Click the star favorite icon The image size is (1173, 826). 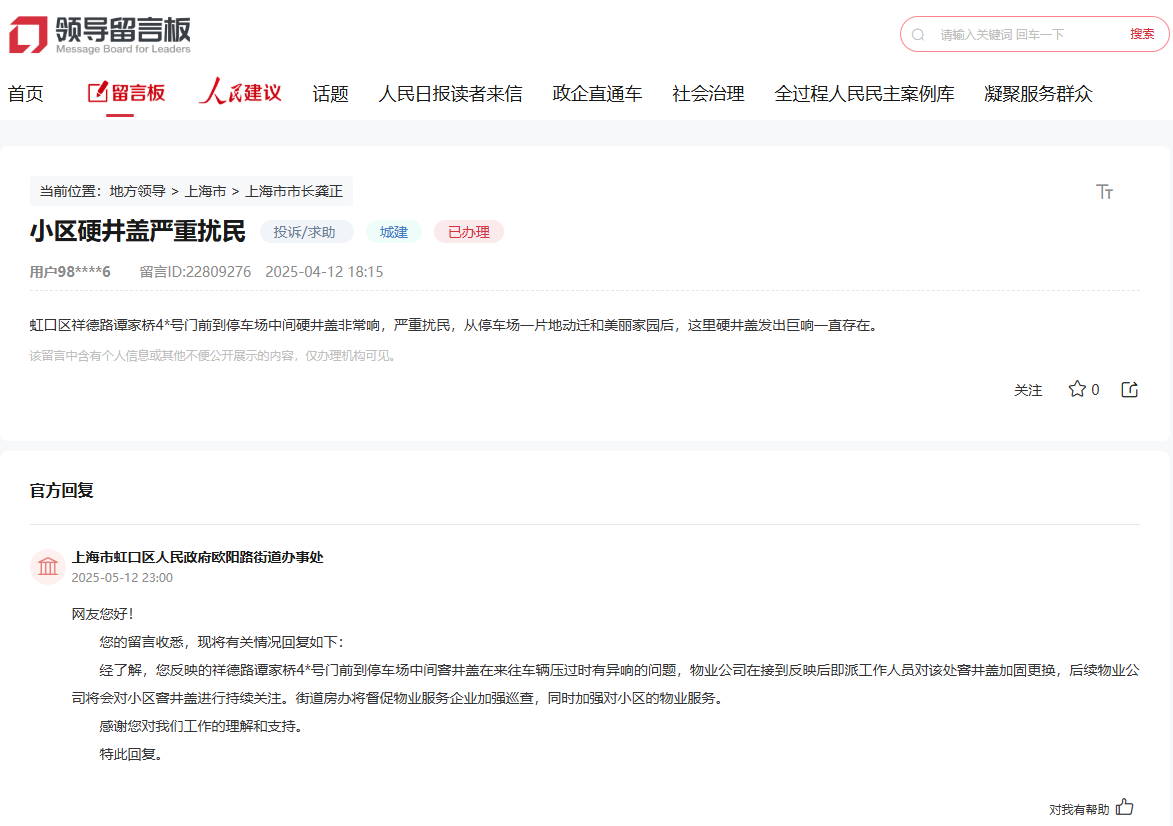(x=1077, y=389)
